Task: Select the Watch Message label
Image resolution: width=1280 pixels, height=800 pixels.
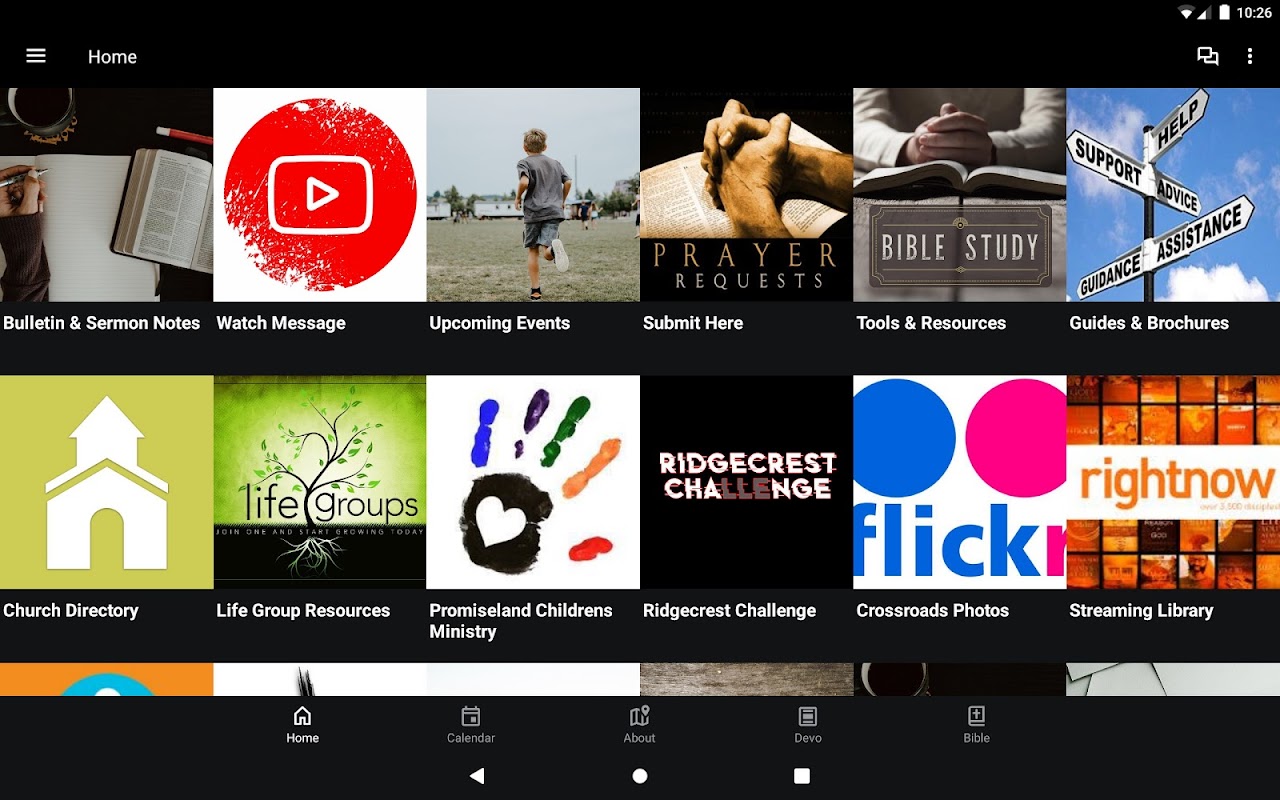Action: [x=281, y=323]
